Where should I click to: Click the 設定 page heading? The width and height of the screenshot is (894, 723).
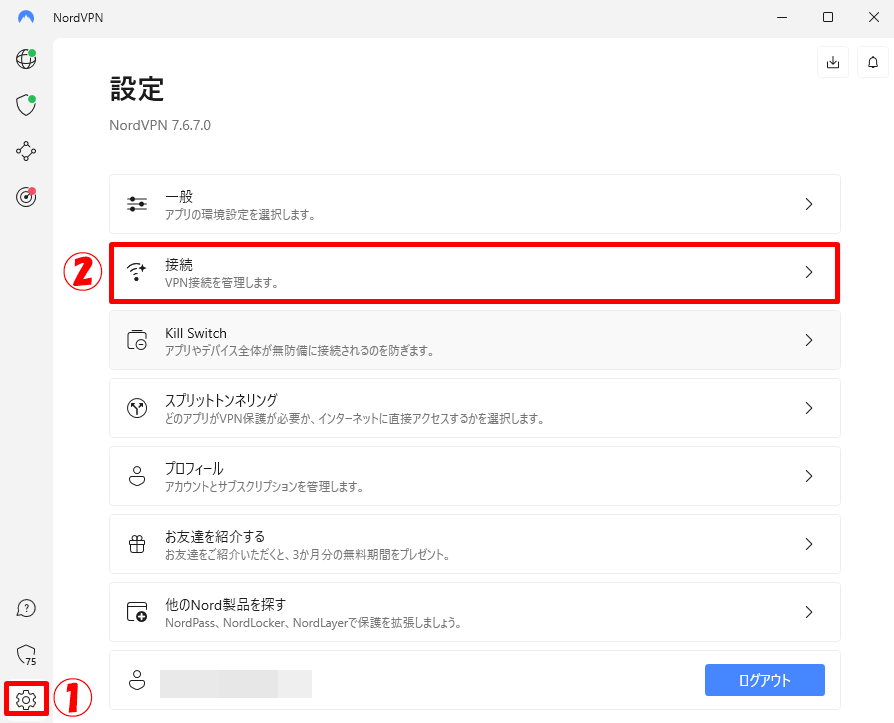click(137, 89)
